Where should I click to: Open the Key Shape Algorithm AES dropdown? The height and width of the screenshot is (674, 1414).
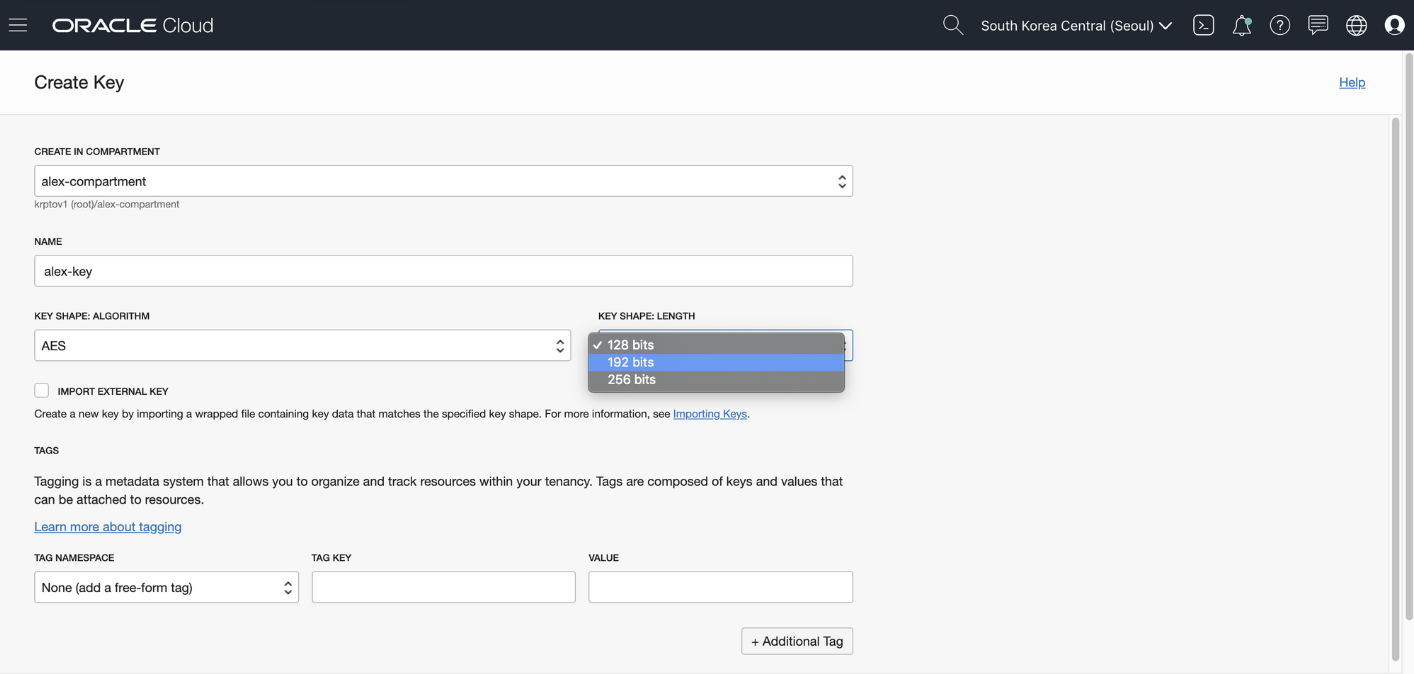[x=302, y=346]
